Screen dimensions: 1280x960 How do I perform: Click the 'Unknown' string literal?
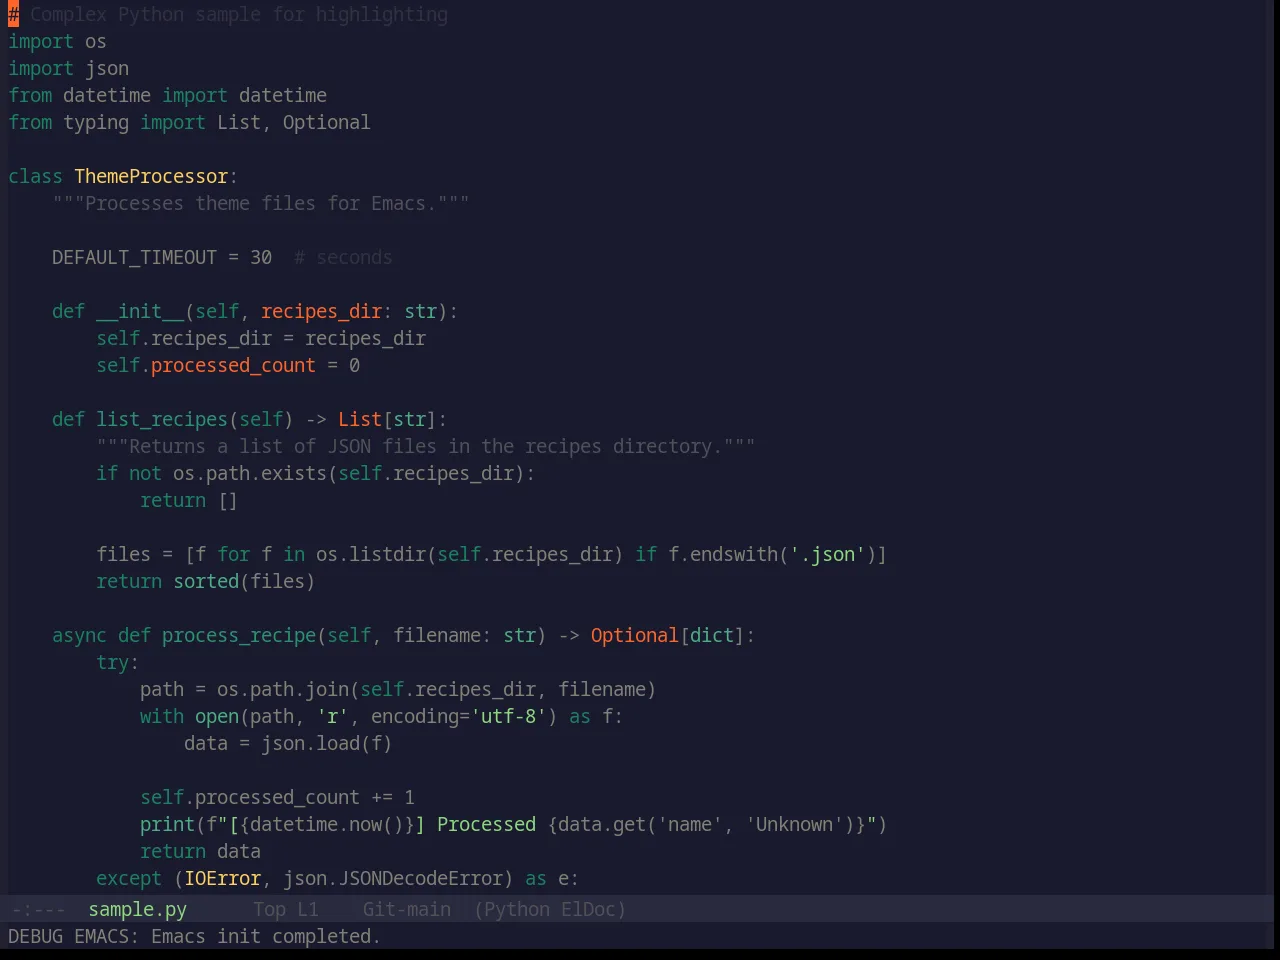(794, 824)
